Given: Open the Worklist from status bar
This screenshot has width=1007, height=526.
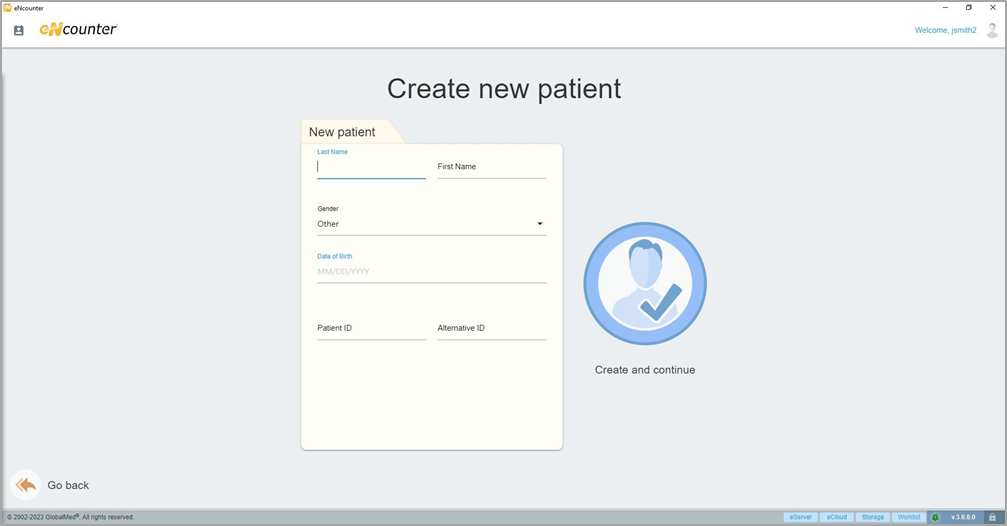Looking at the screenshot, I should (909, 517).
